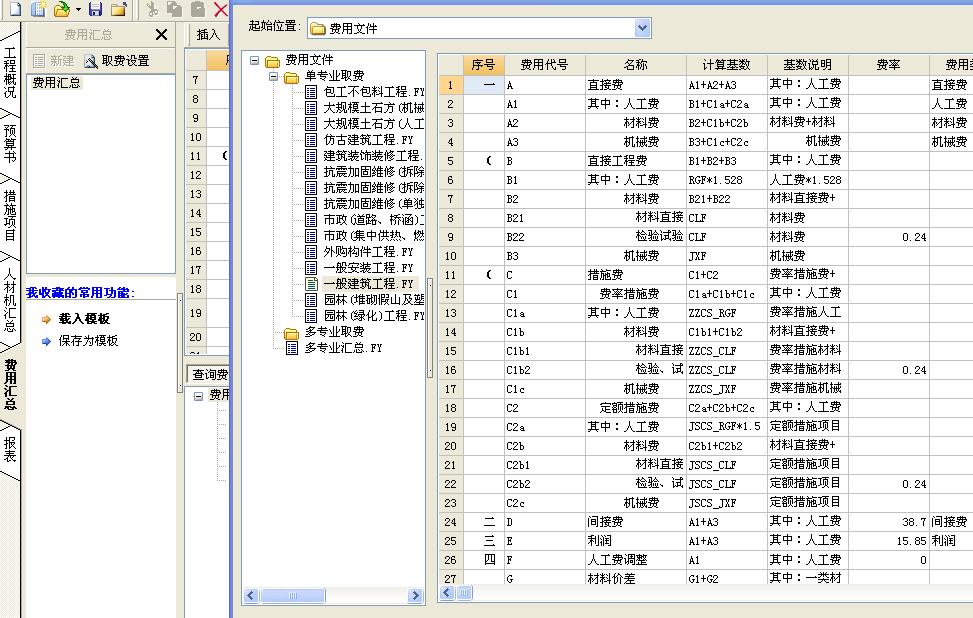Image resolution: width=973 pixels, height=618 pixels.
Task: Collapse the 单专业取费 tree folder
Action: (273, 76)
